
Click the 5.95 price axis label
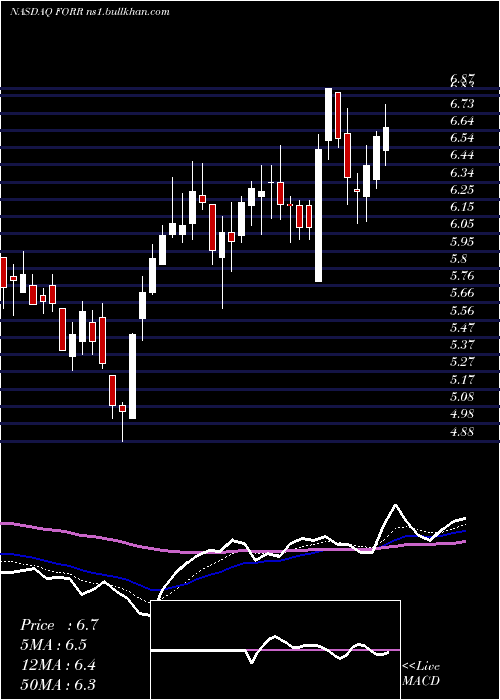click(x=462, y=241)
